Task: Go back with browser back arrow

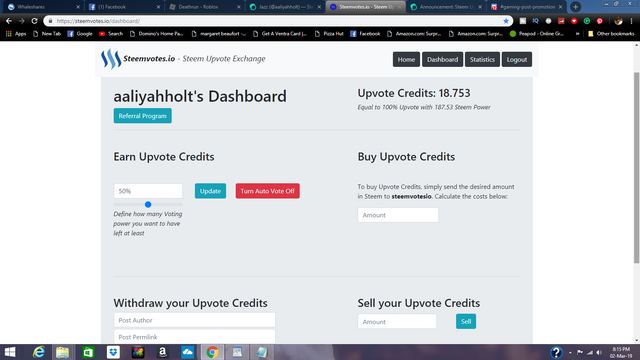Action: point(9,21)
